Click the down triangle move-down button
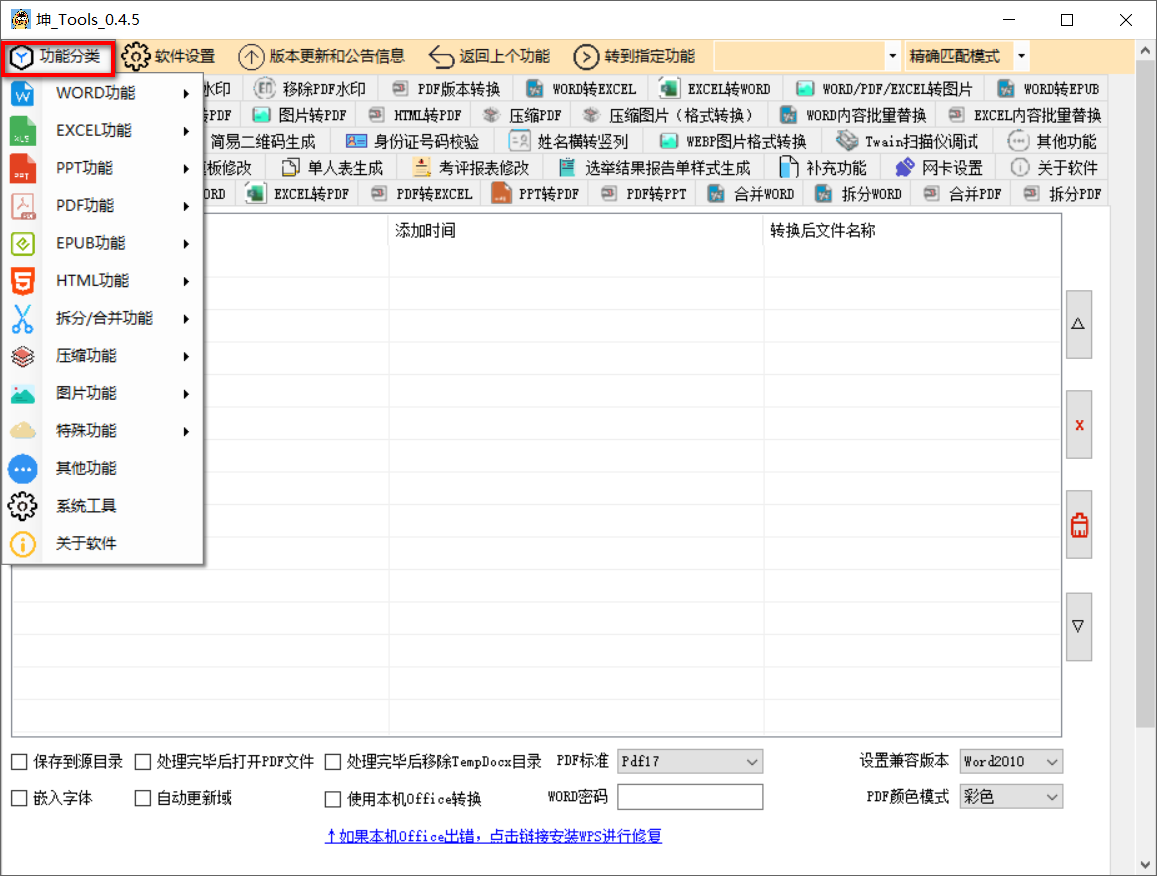The image size is (1157, 876). [1079, 627]
